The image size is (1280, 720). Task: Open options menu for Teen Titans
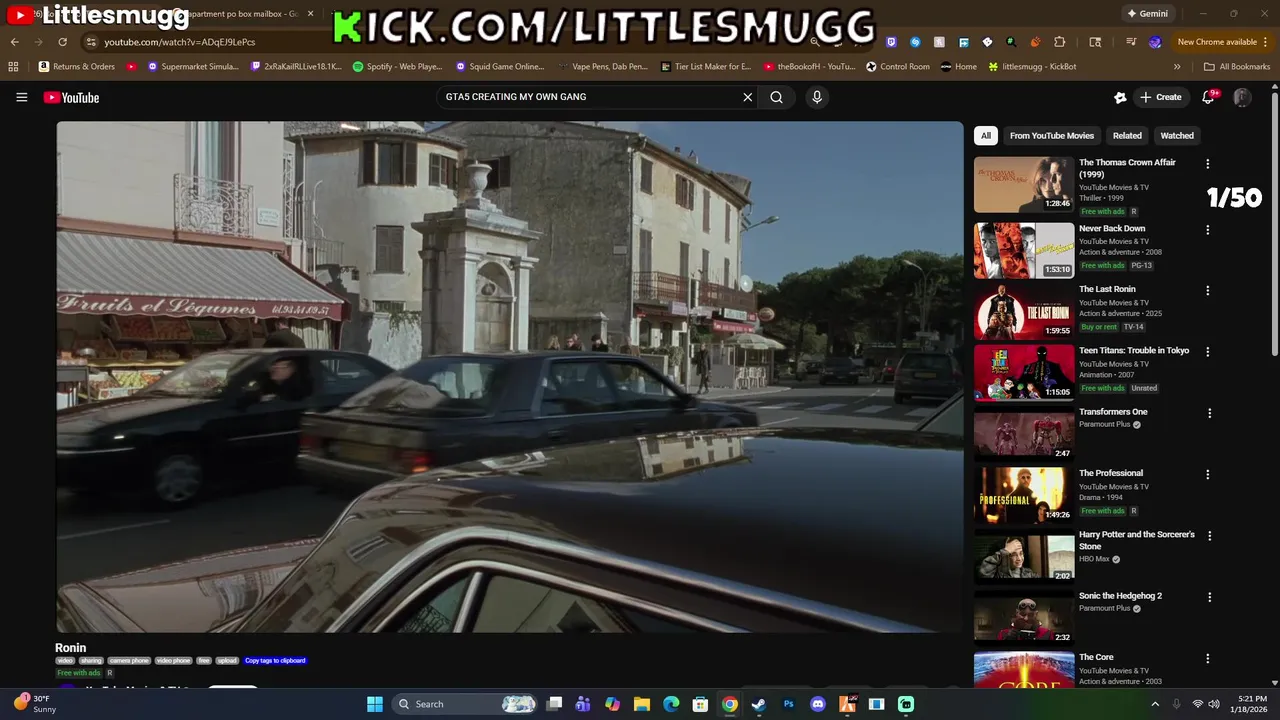click(x=1208, y=352)
